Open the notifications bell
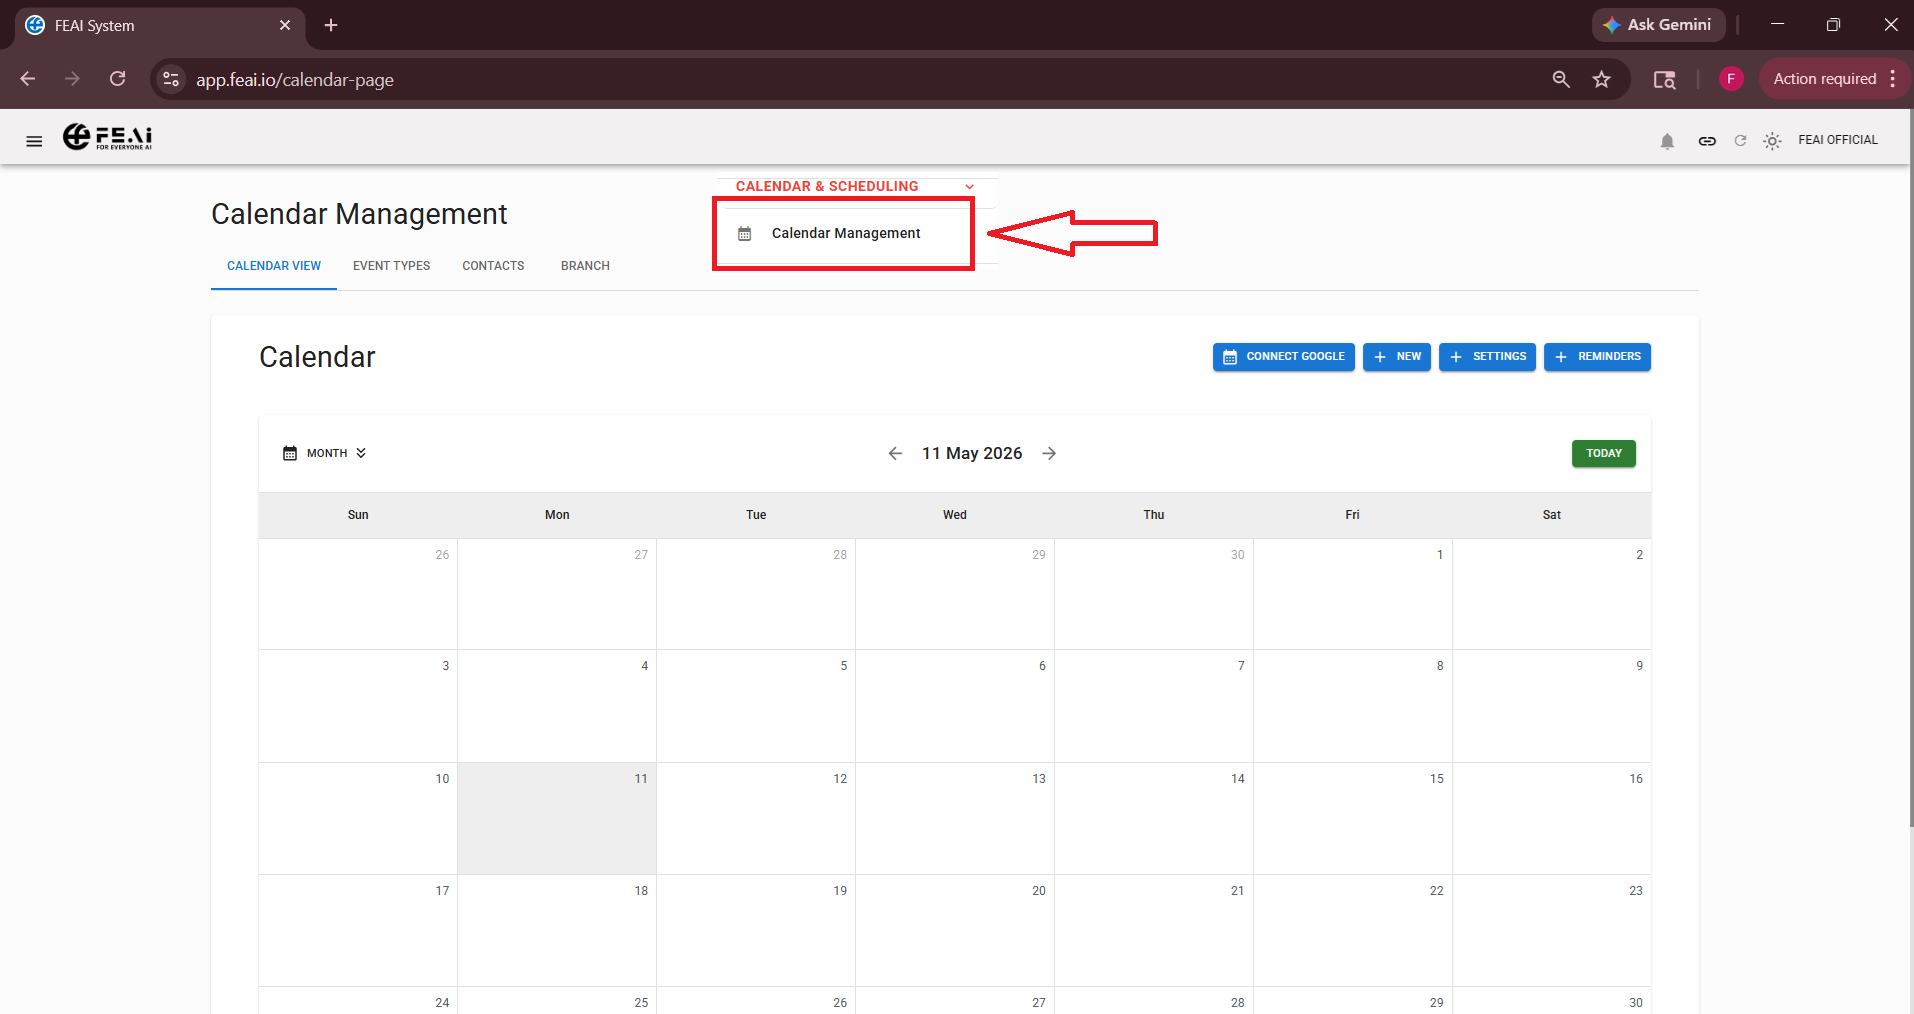Screen dimensions: 1914x1014 pyautogui.click(x=1667, y=141)
